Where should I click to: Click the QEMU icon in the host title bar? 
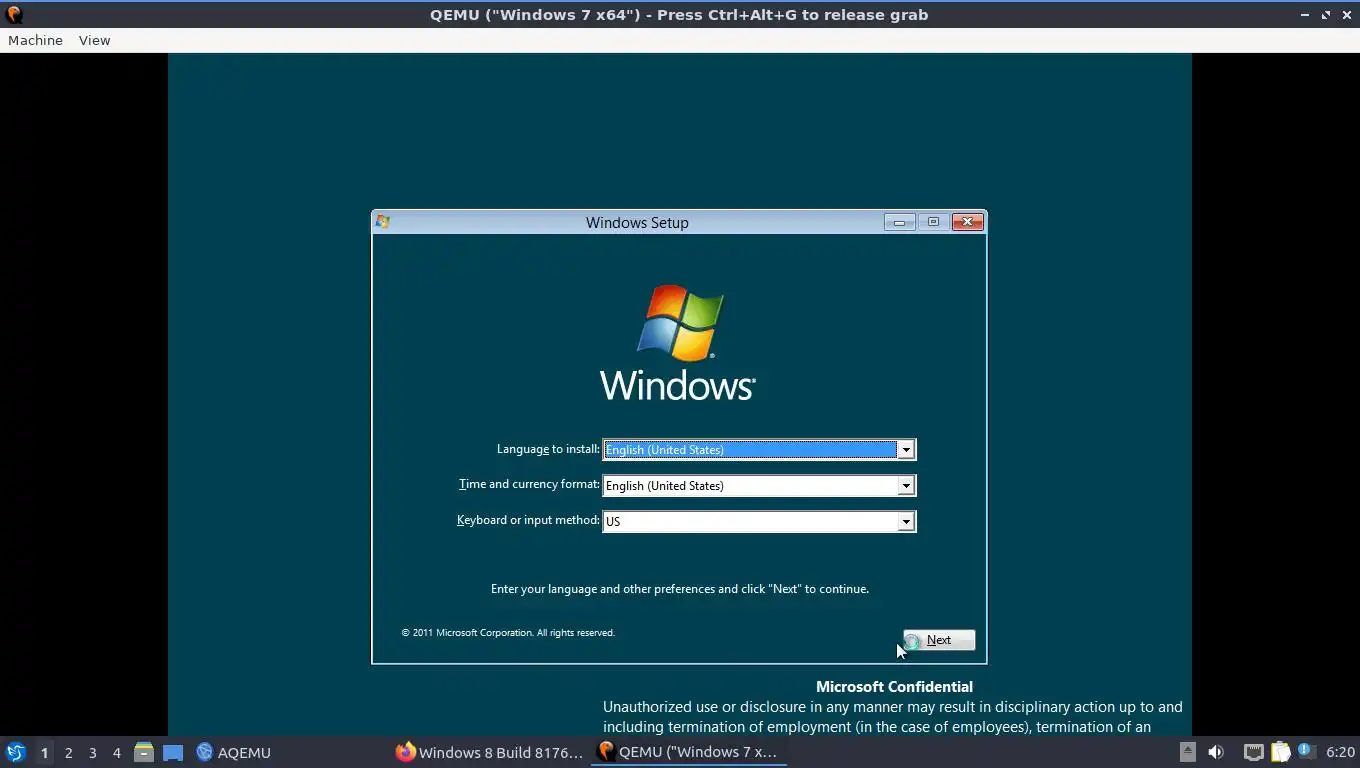14,15
